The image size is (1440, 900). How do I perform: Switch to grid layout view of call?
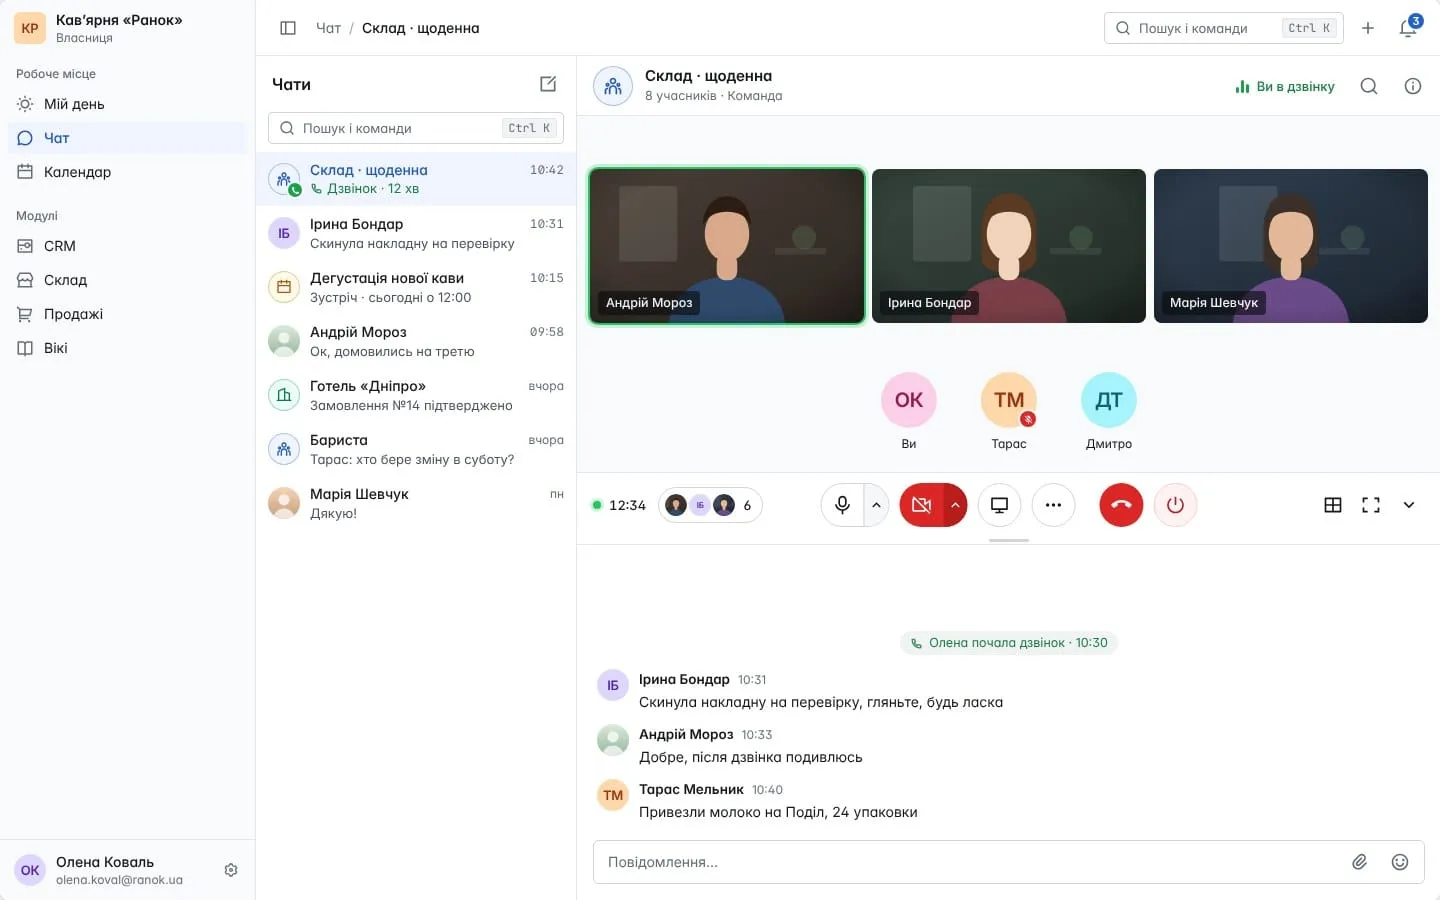(x=1333, y=505)
